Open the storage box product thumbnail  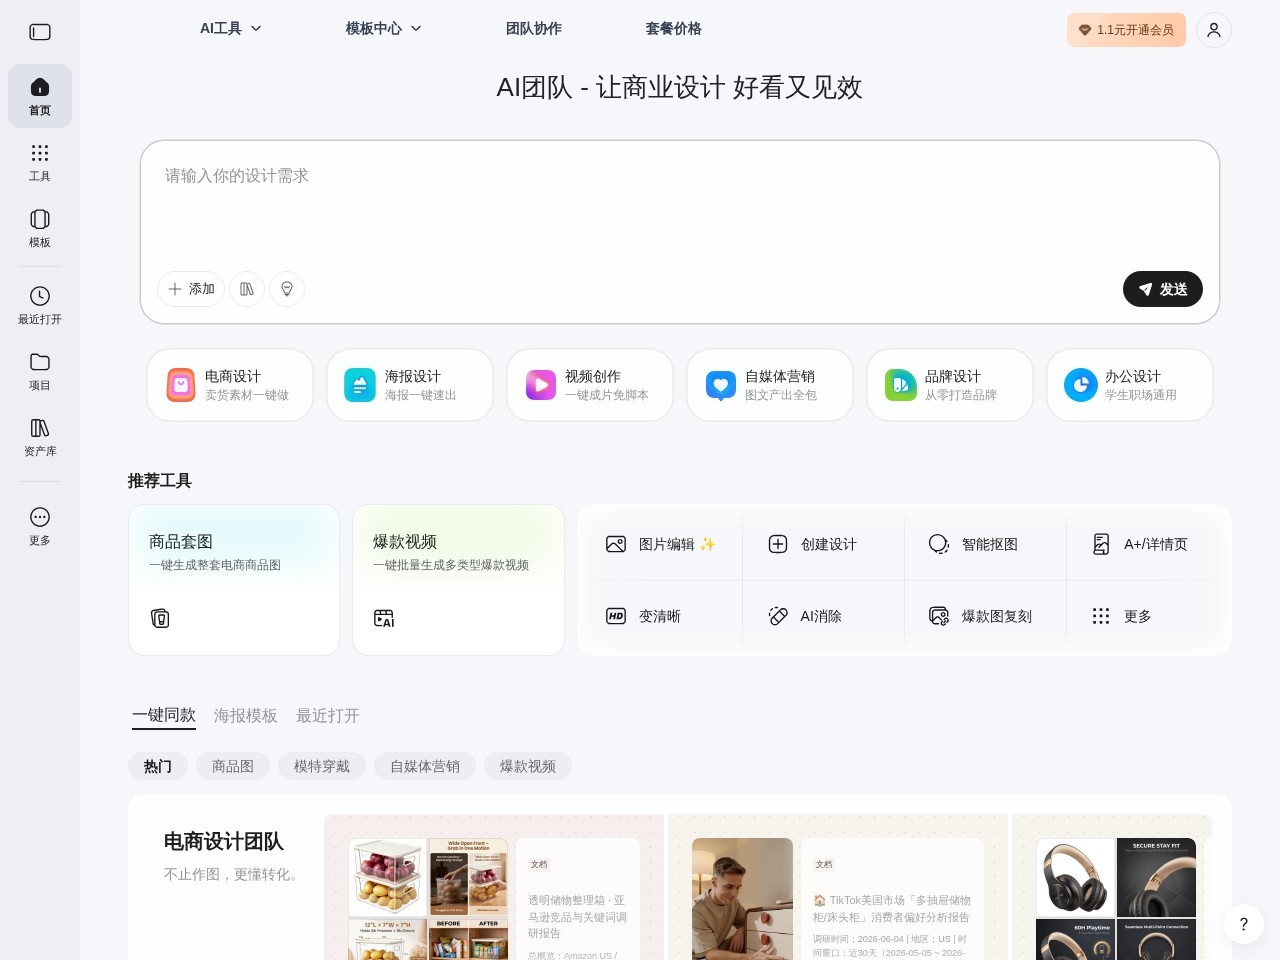428,899
